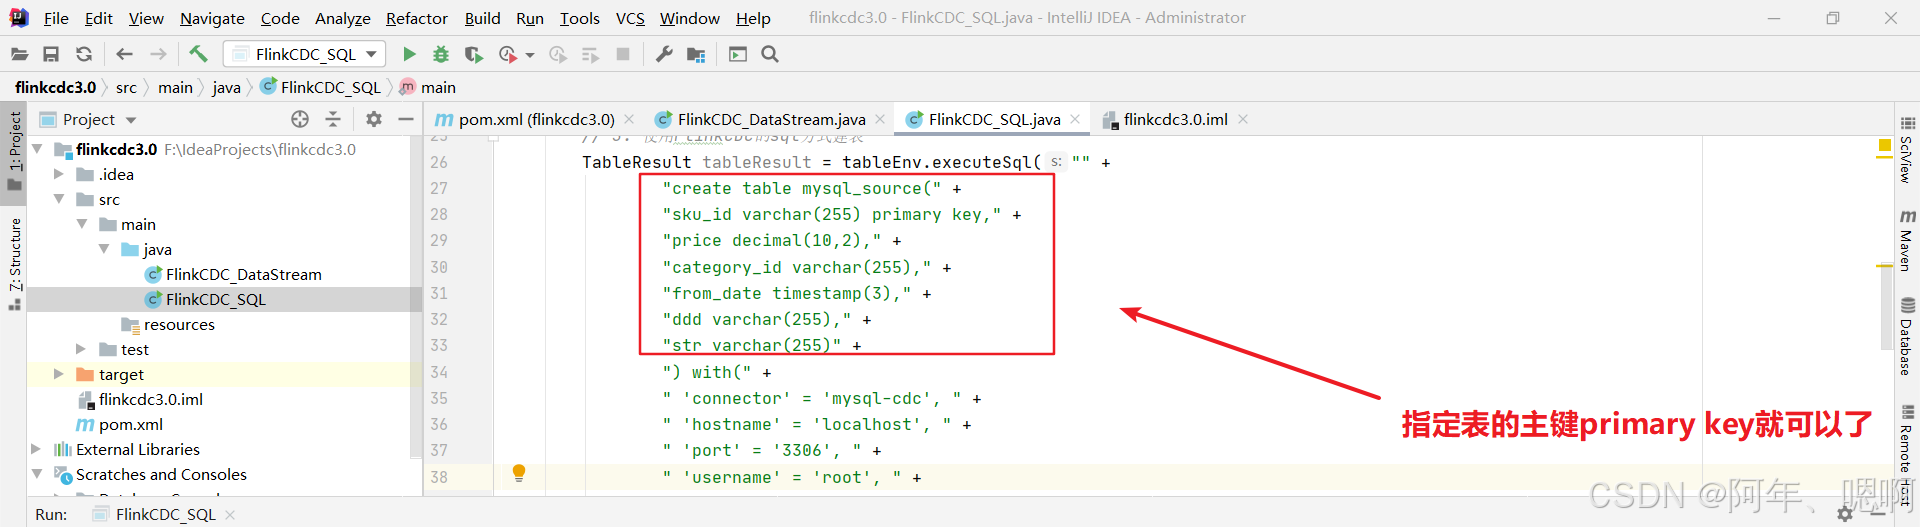Viewport: 1920px width, 527px height.
Task: Open the Maven side tool window
Action: pyautogui.click(x=1907, y=240)
